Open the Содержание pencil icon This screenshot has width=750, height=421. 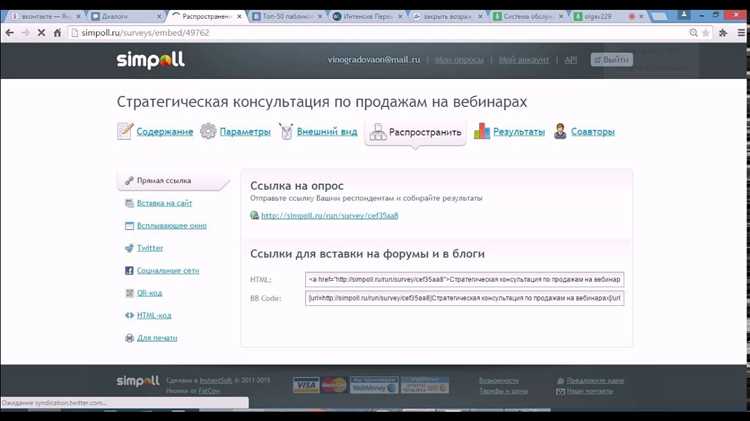(125, 131)
